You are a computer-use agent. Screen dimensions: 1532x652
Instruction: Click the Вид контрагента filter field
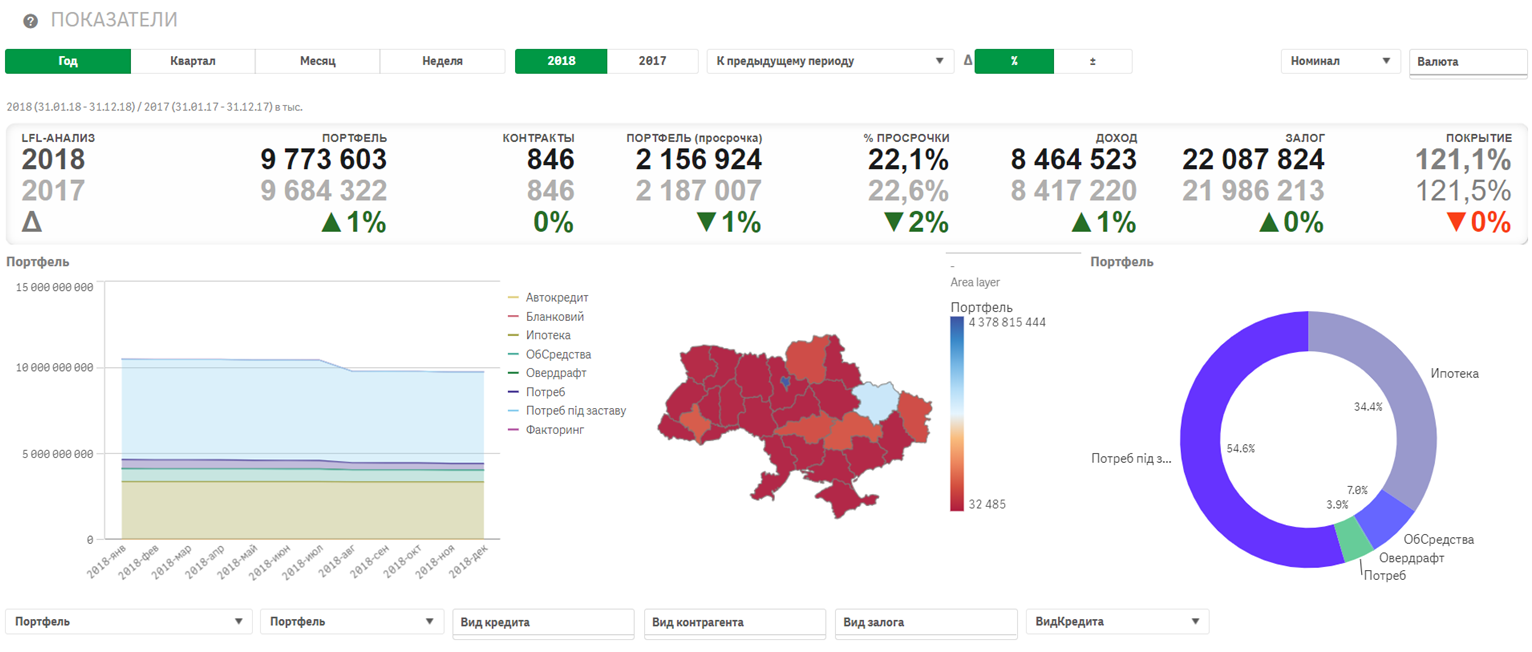(x=735, y=622)
